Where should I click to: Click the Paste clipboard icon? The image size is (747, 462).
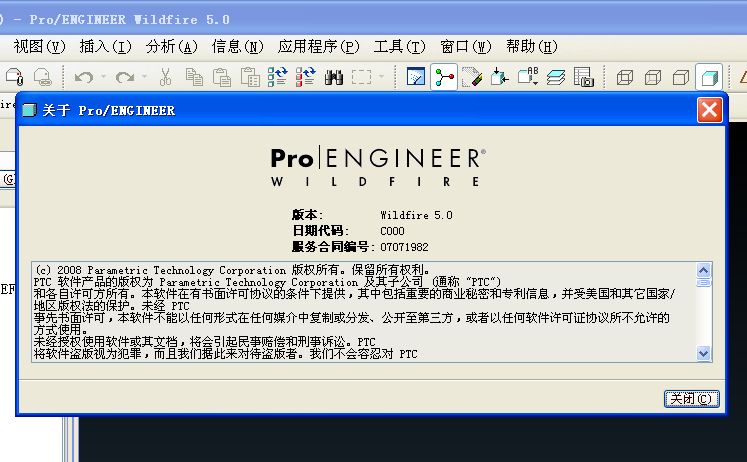(222, 77)
